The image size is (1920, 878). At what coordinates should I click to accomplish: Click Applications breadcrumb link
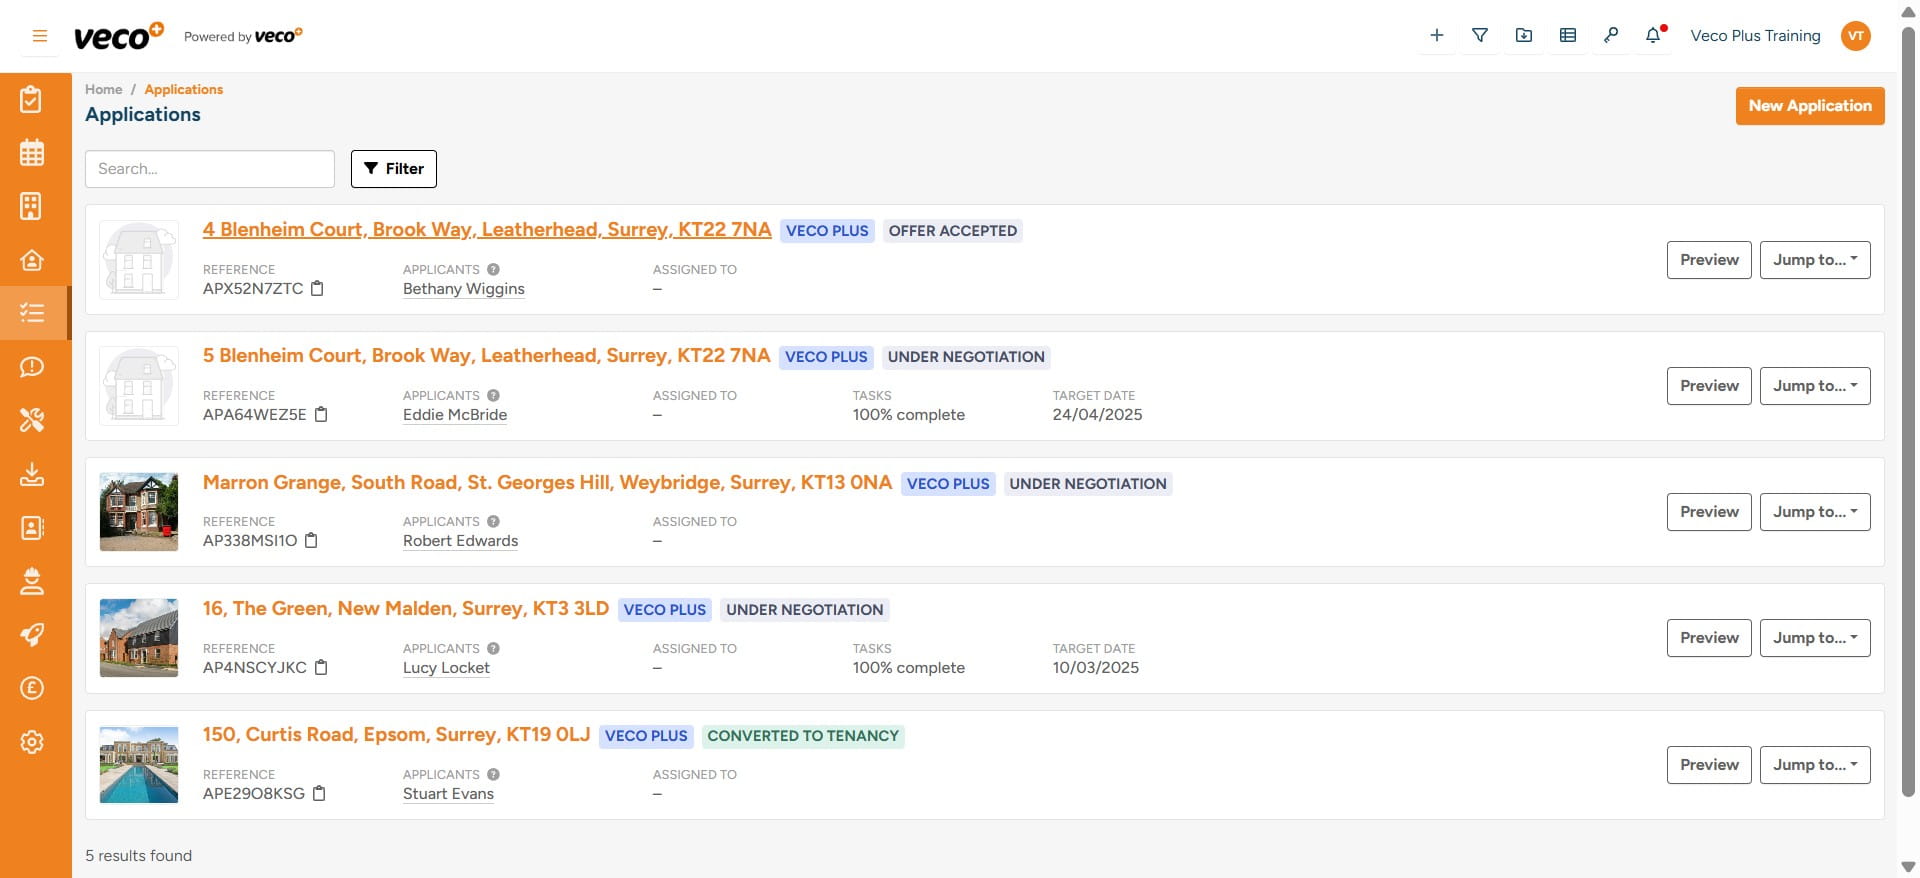[184, 90]
